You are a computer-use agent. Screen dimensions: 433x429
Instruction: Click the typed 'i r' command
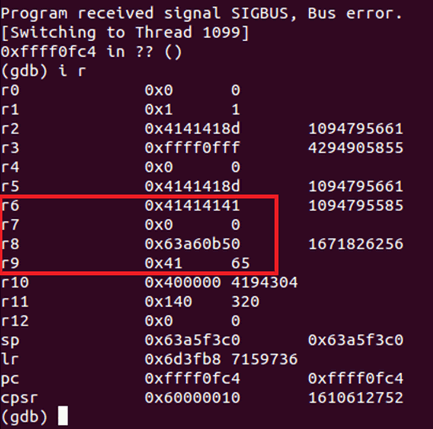pos(72,71)
